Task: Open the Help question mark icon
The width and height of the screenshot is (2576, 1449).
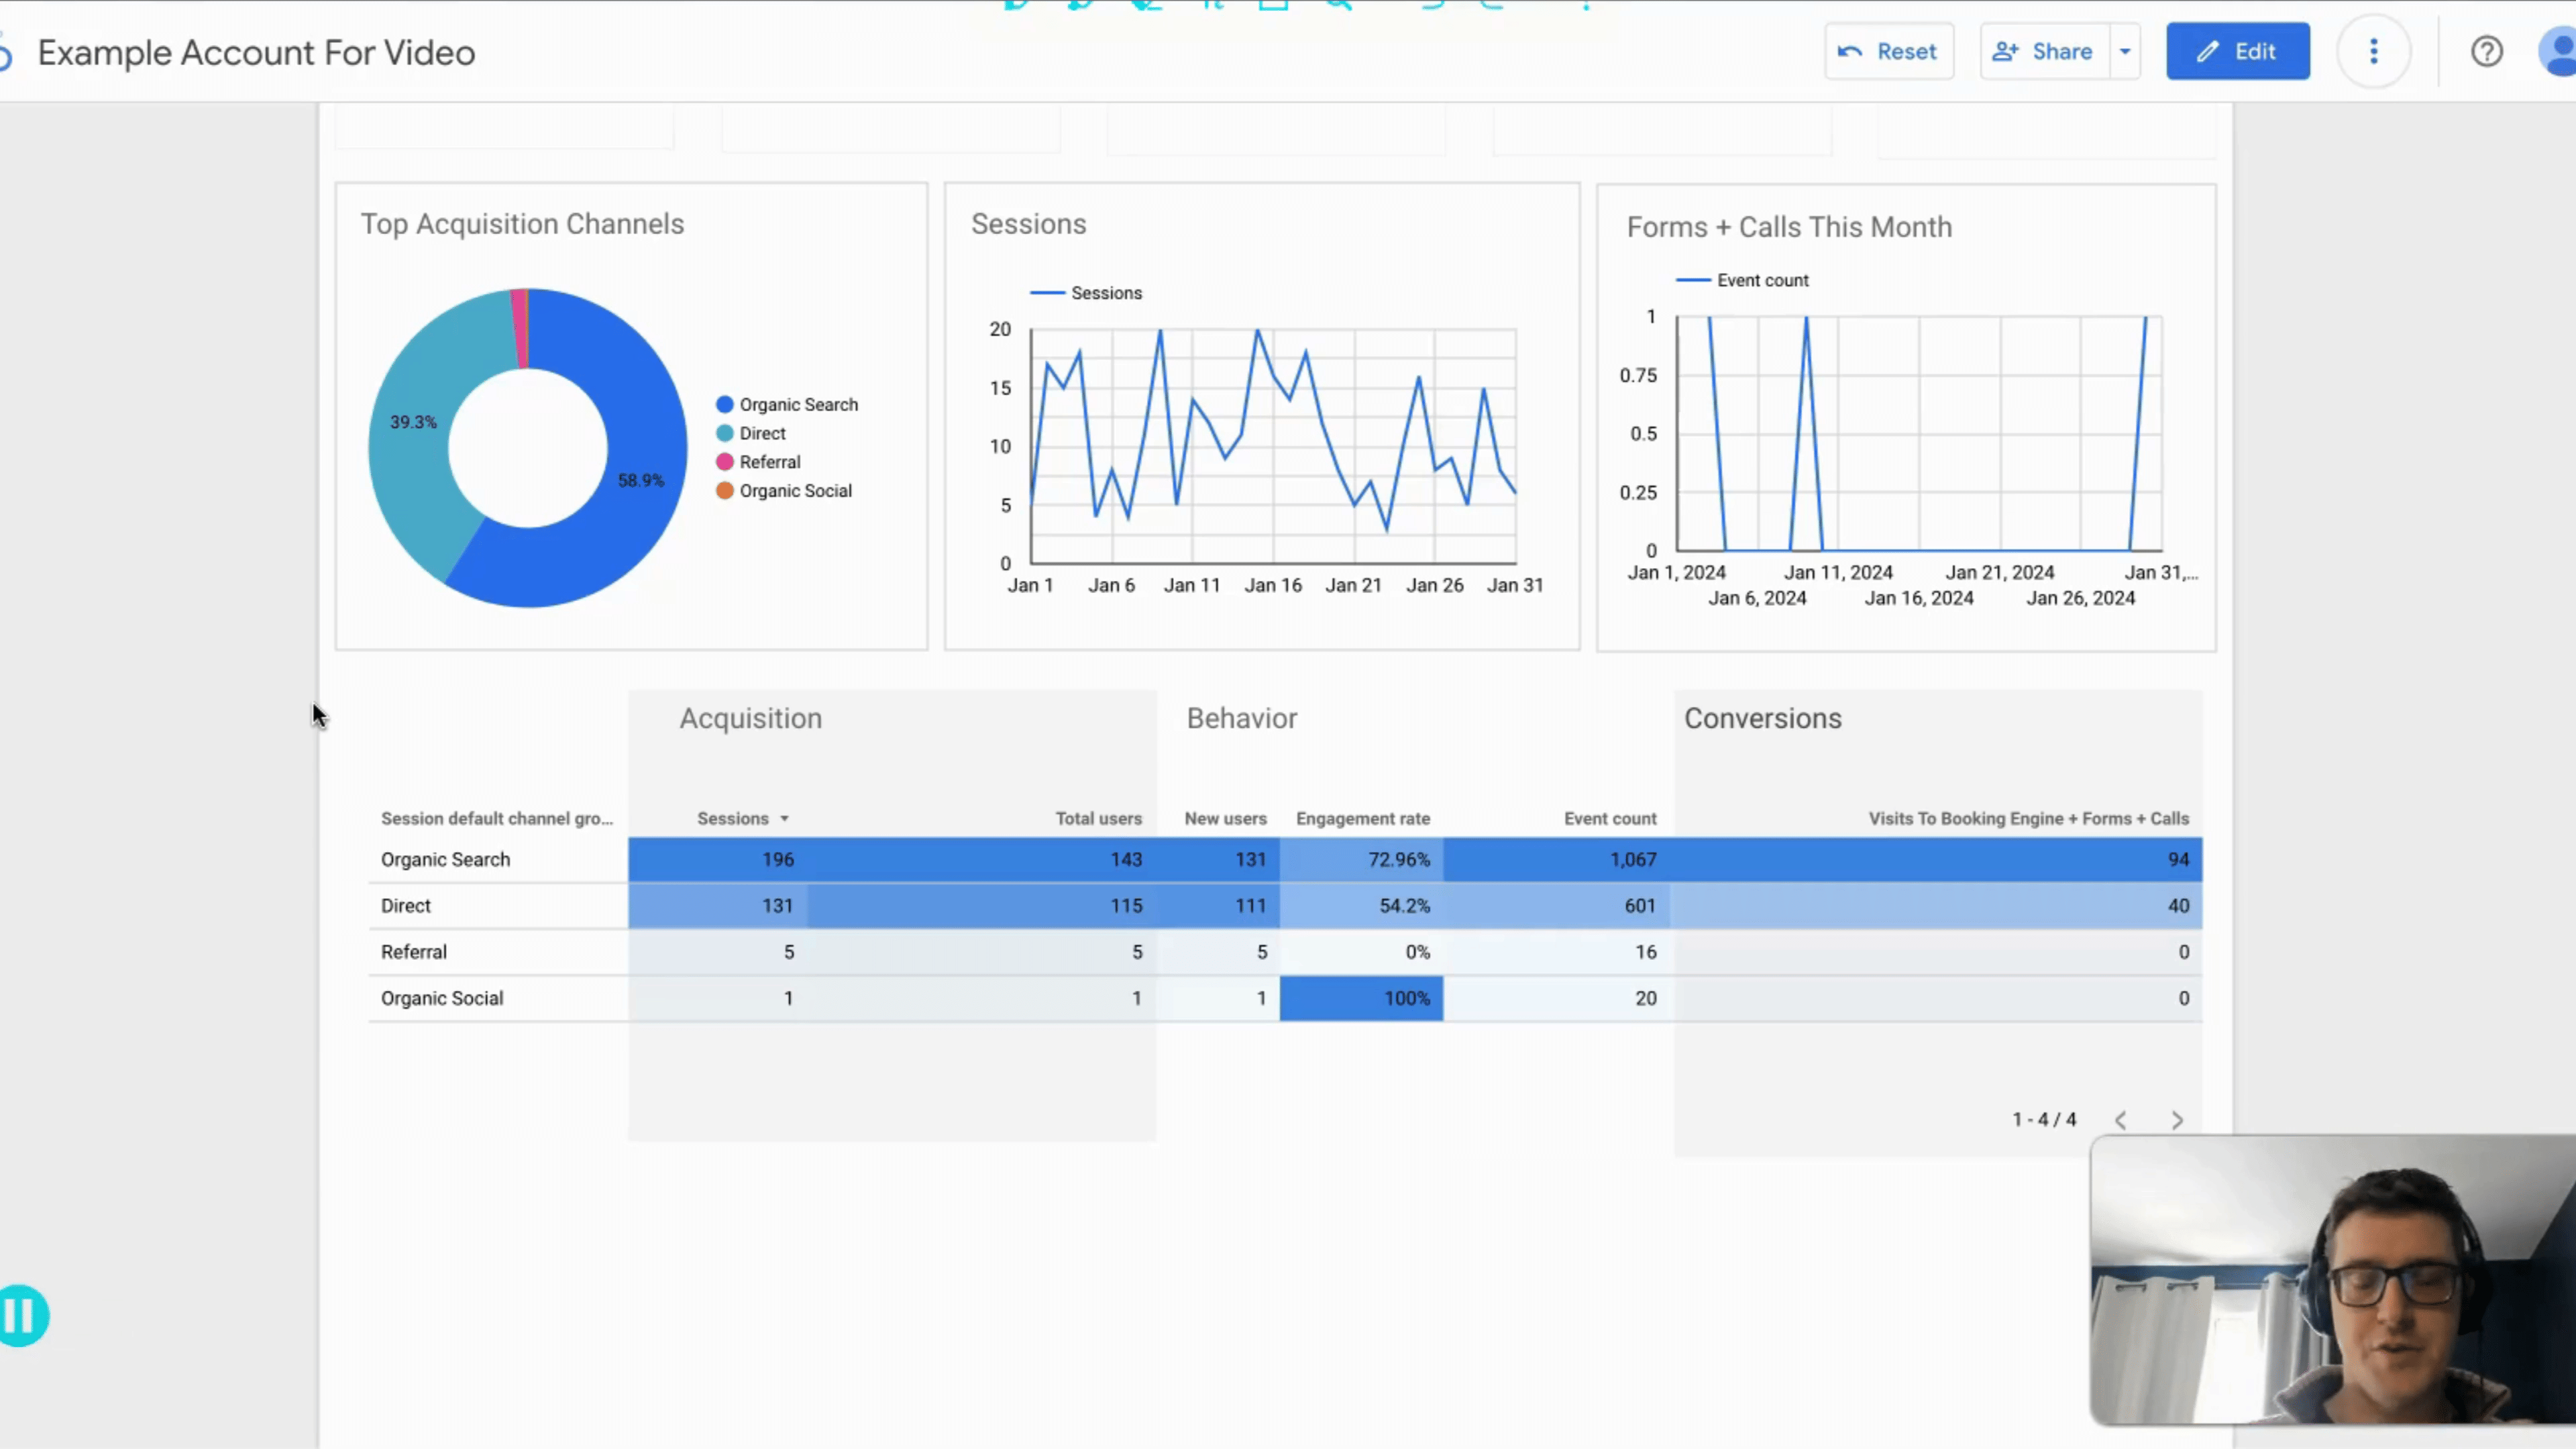Action: click(2486, 52)
